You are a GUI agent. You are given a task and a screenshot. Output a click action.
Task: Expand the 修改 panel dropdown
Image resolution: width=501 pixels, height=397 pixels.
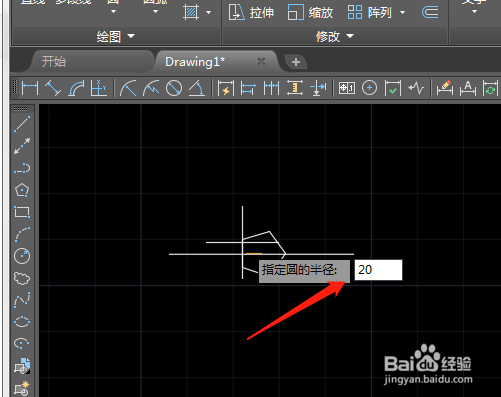(350, 36)
